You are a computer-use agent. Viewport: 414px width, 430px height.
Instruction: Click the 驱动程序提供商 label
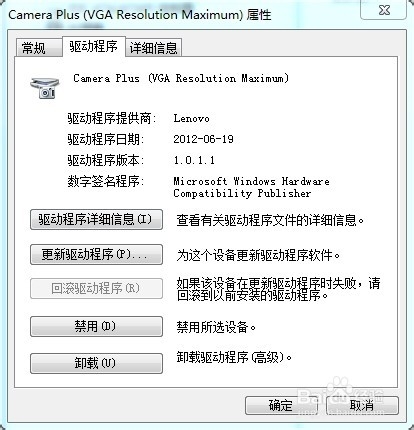pos(112,118)
